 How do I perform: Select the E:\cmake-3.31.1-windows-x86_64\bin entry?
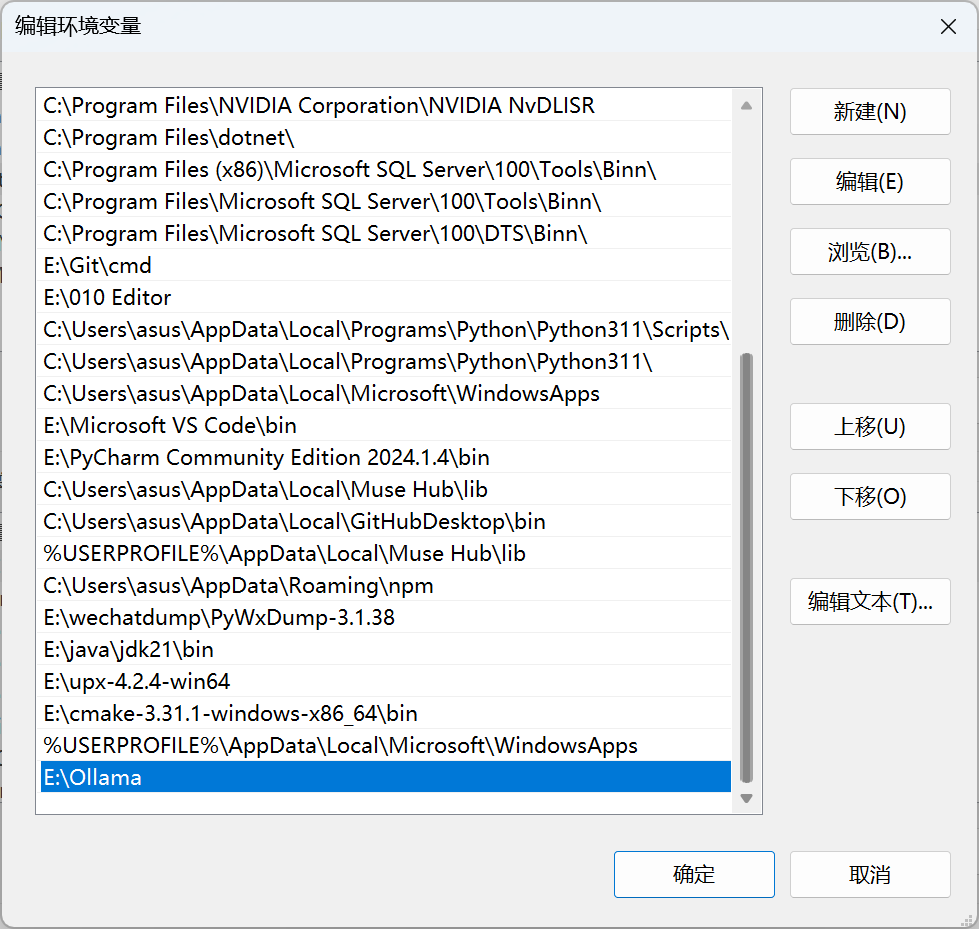tap(386, 713)
